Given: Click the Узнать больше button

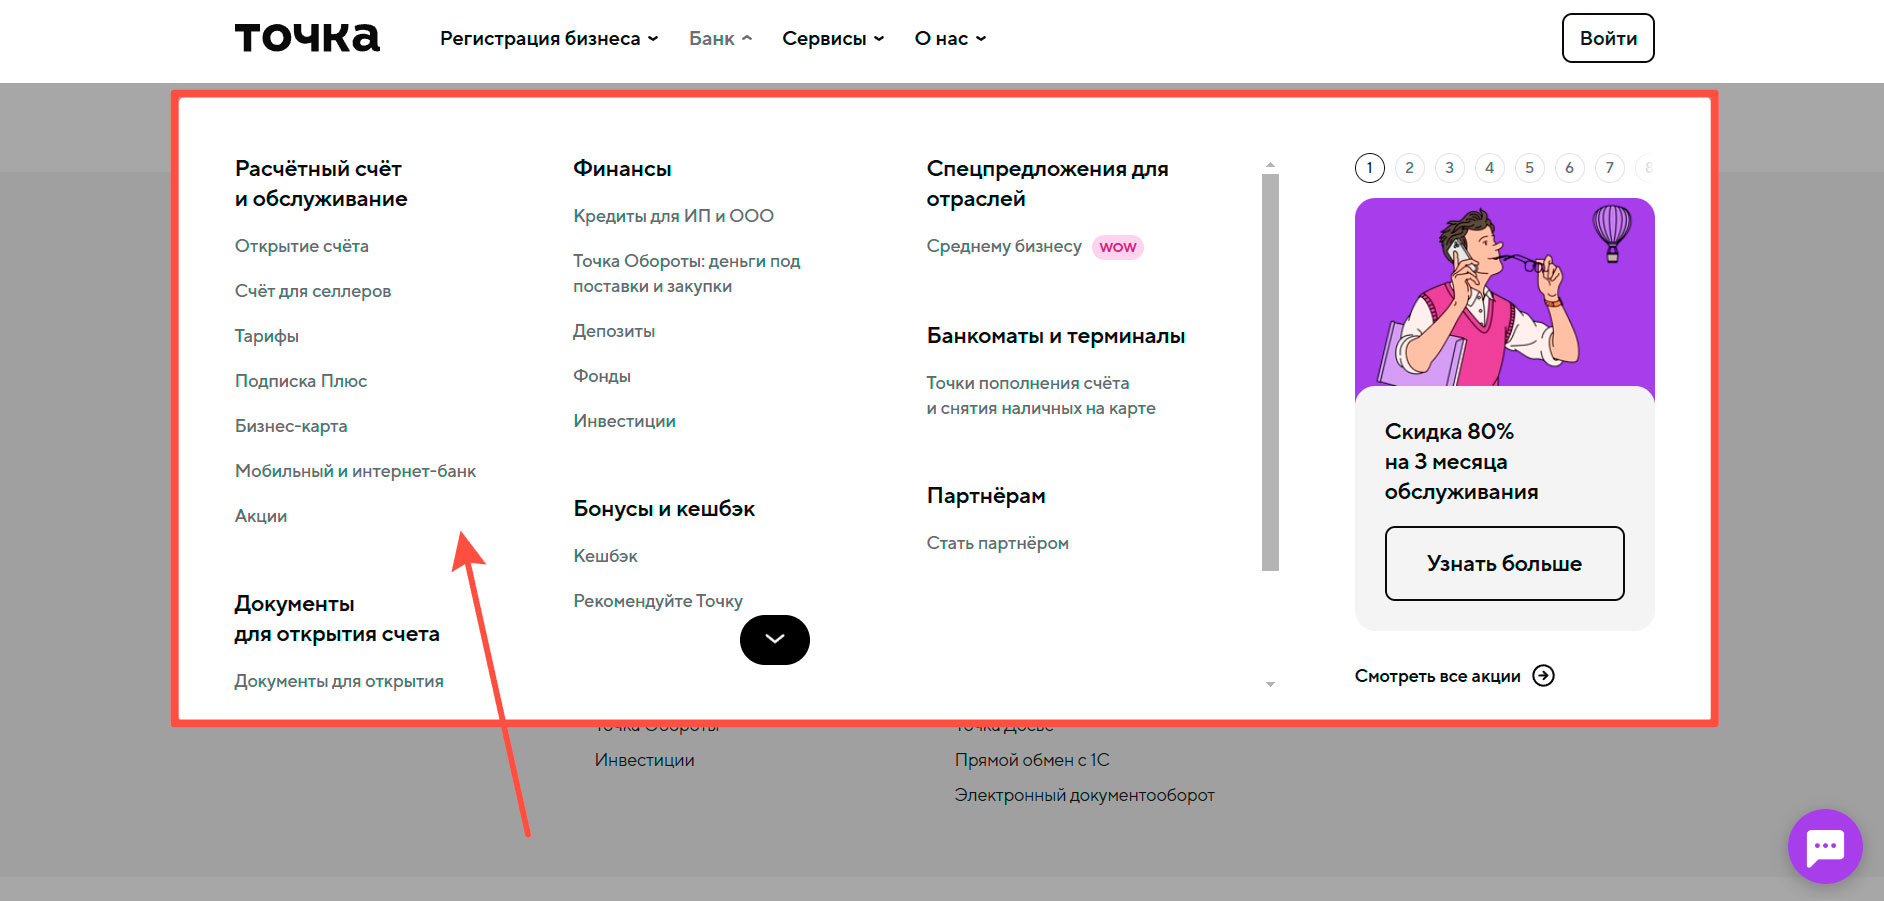Looking at the screenshot, I should click(x=1504, y=563).
